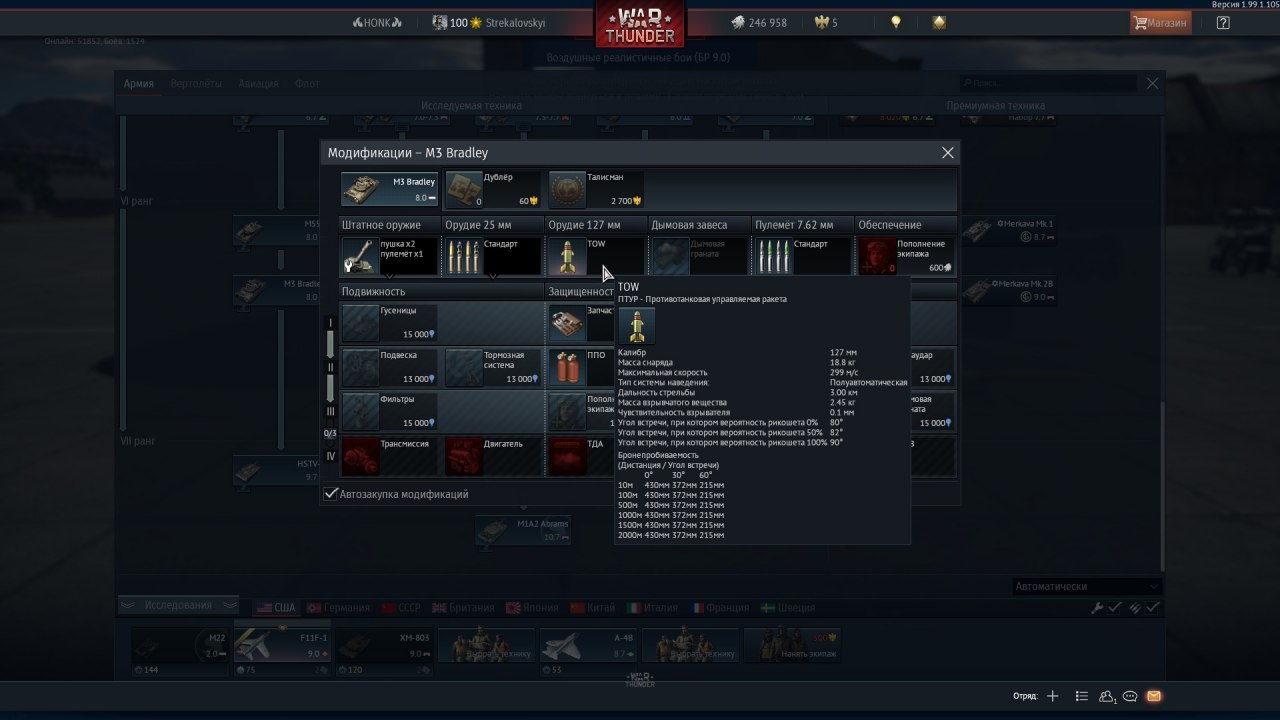Select the Германия country tab

point(338,607)
